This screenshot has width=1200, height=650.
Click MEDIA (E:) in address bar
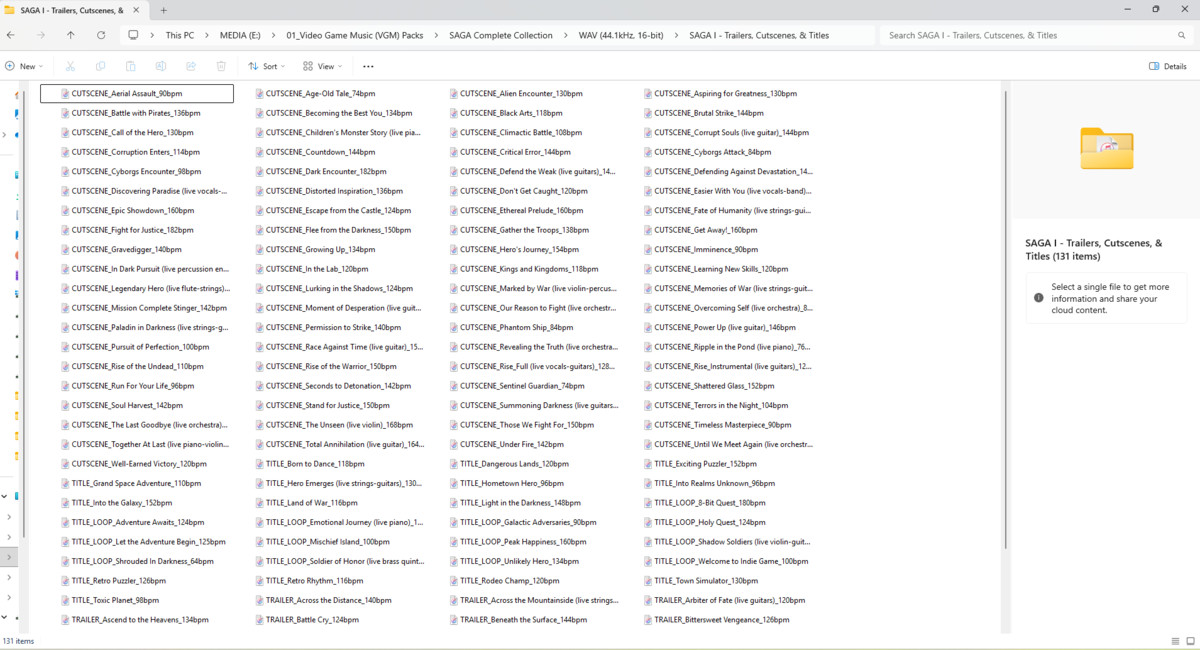pos(240,35)
